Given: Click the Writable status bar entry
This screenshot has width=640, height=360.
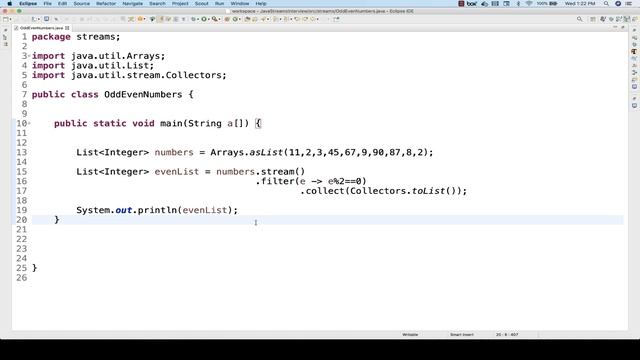Looking at the screenshot, I should point(410,334).
